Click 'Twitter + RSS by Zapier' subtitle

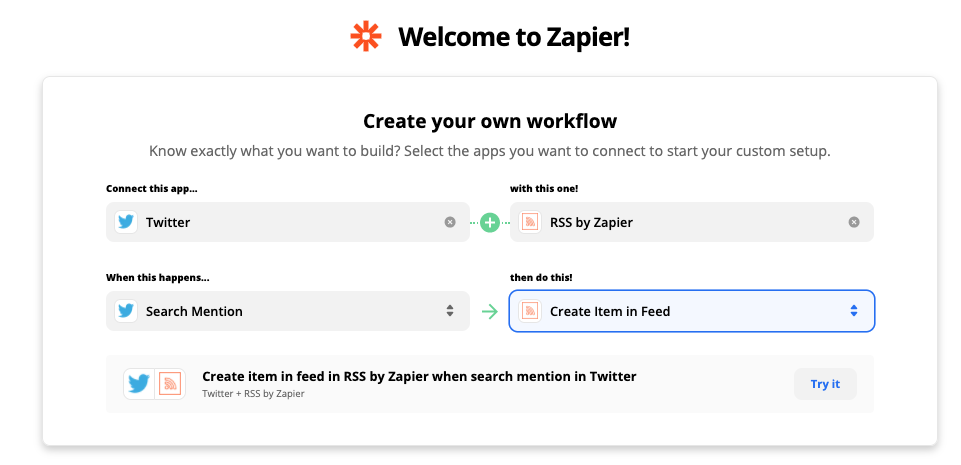point(253,393)
